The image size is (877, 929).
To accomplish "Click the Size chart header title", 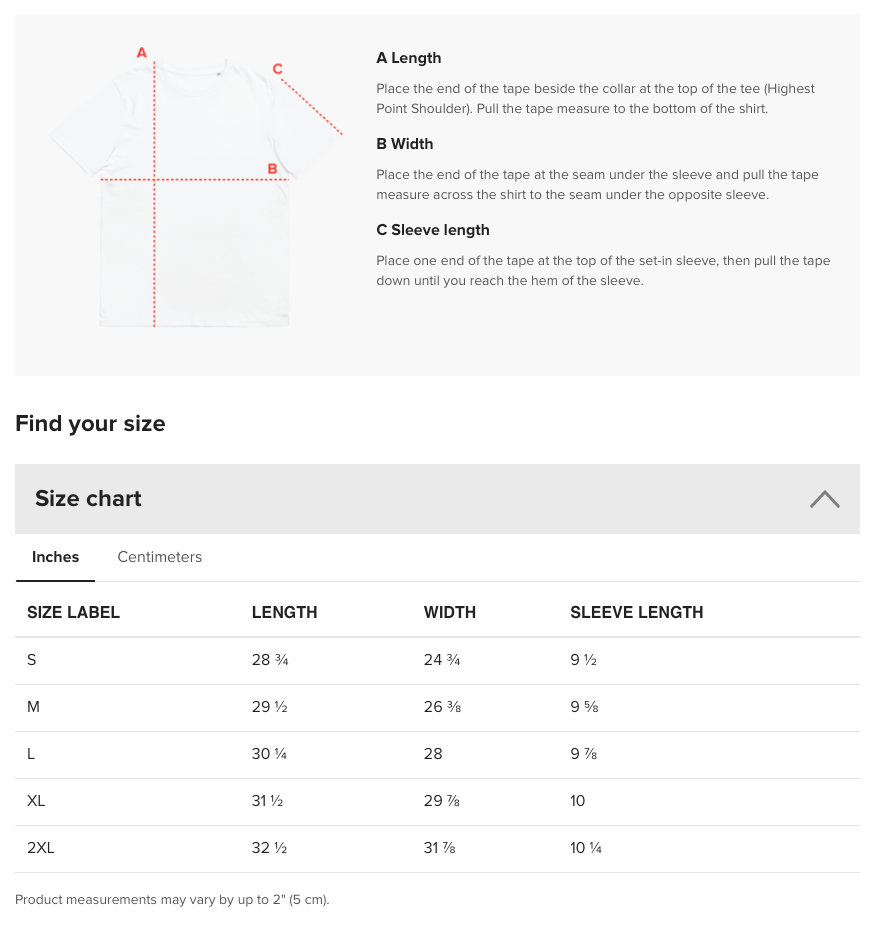I will point(88,499).
